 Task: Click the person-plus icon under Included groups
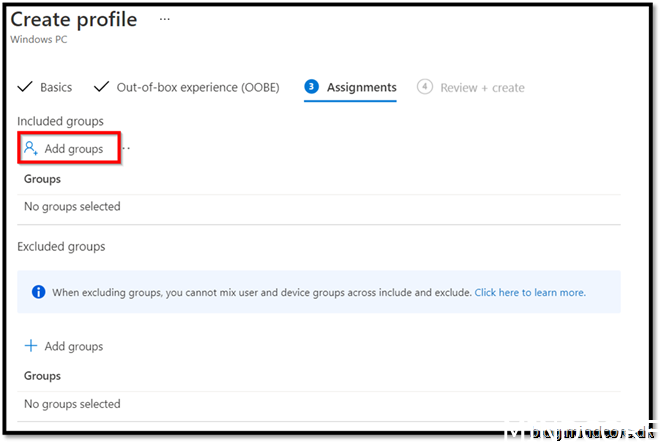click(31, 148)
